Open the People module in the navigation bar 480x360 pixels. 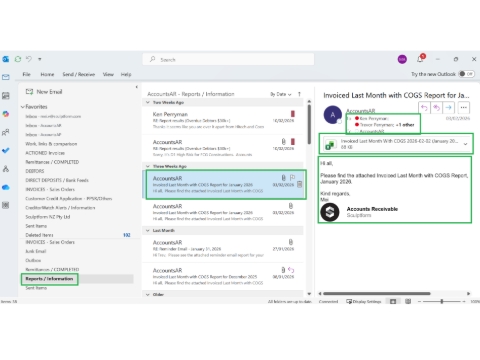6,132
